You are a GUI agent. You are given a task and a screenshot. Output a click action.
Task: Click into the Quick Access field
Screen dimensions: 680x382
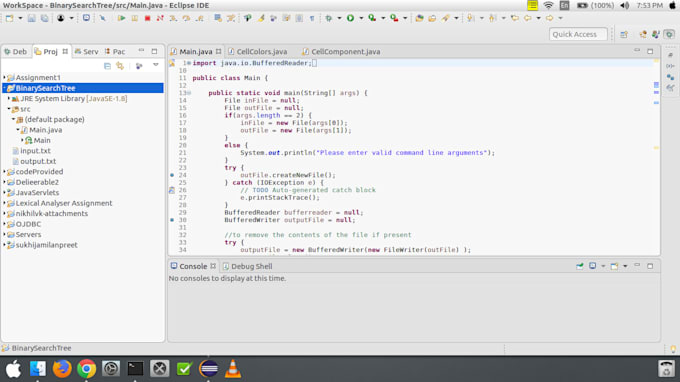point(578,34)
